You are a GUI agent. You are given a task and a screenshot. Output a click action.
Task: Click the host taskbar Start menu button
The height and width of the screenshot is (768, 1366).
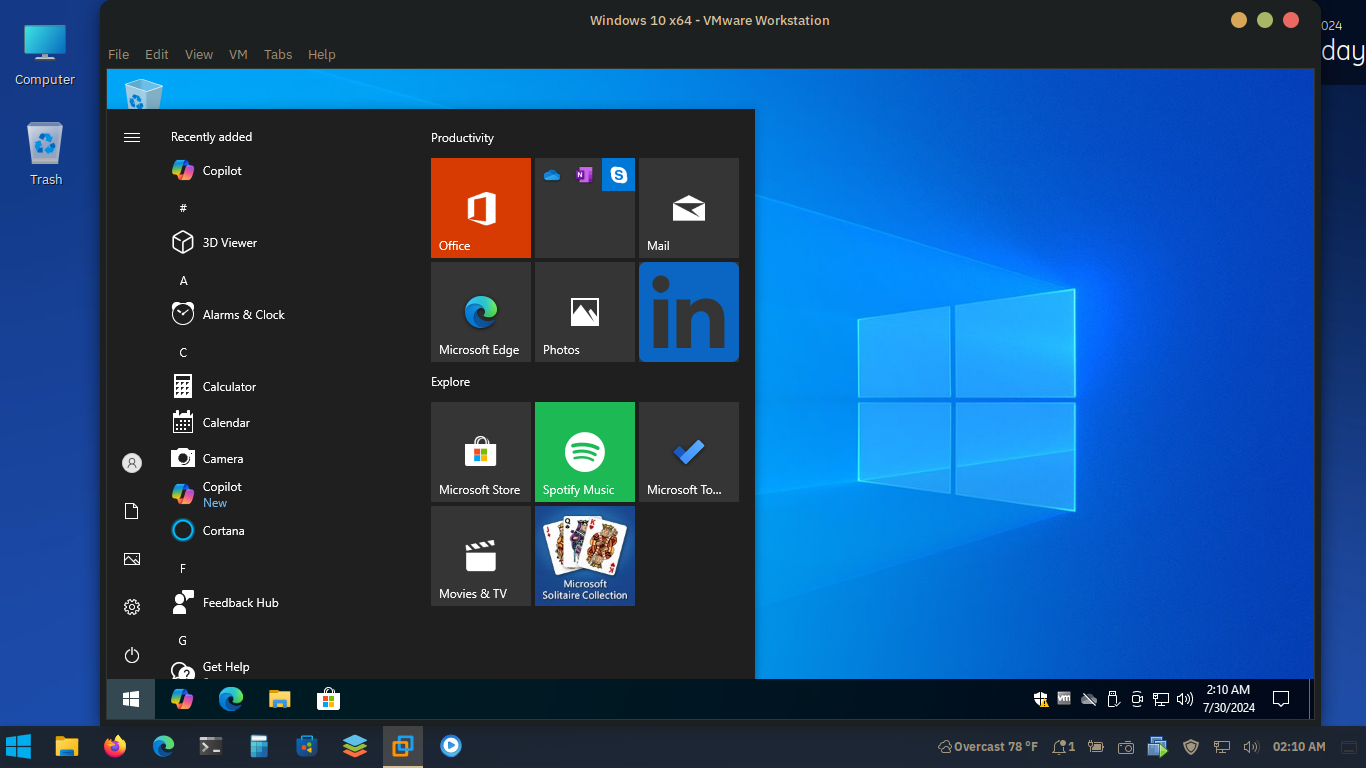18,746
